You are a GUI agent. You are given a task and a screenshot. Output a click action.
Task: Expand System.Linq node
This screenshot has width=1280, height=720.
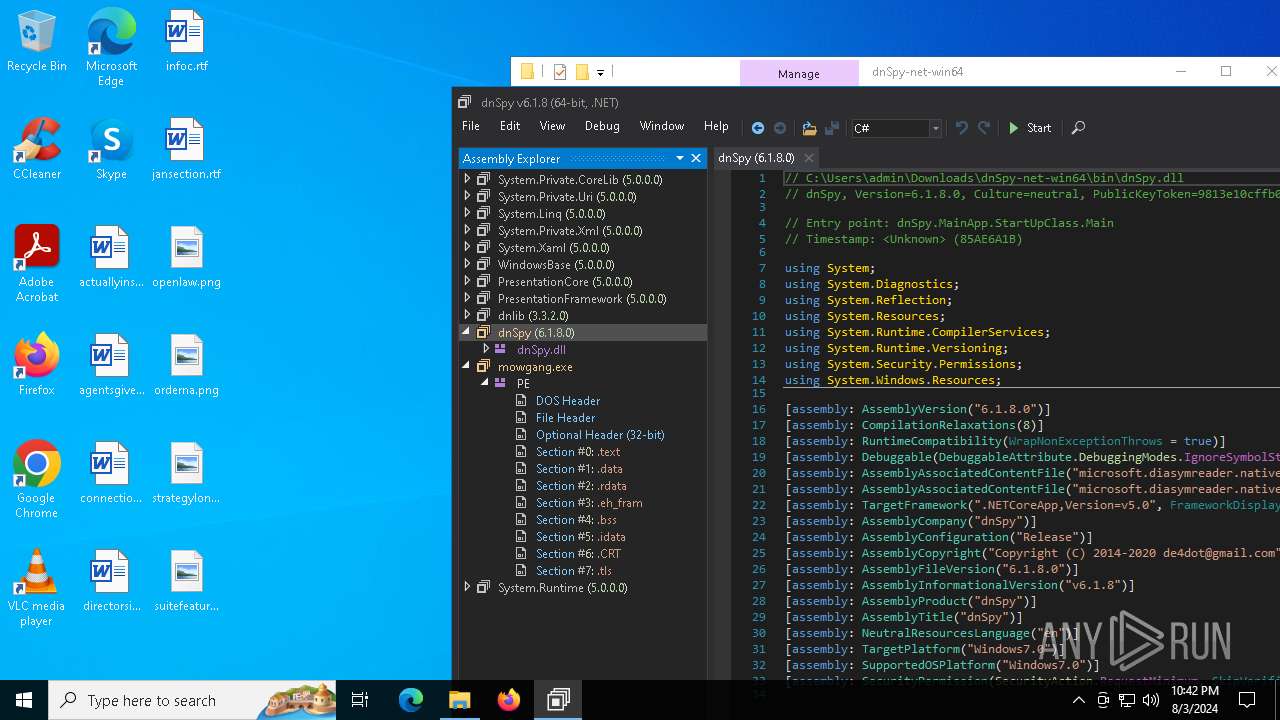(467, 214)
